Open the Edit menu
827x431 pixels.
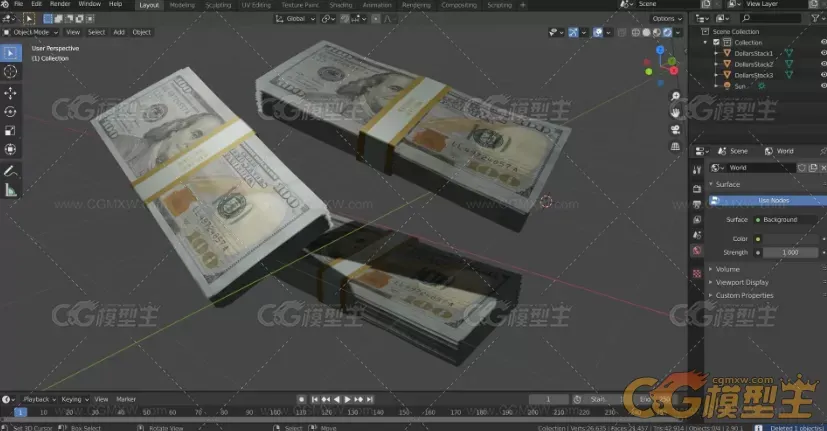36,4
